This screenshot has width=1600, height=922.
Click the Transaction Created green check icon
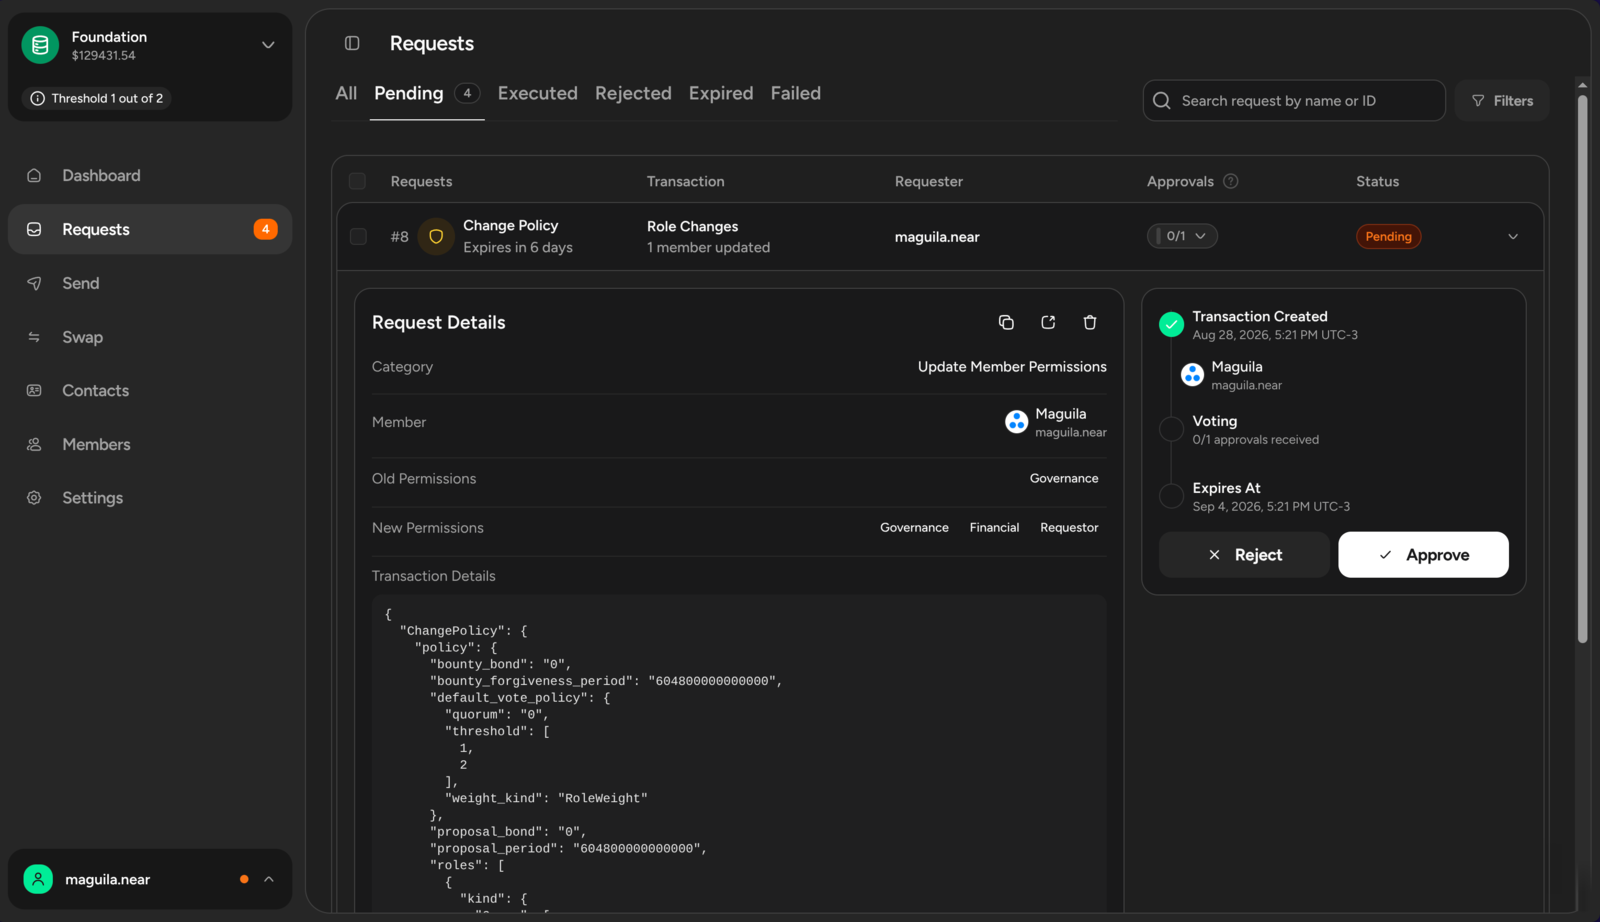[x=1171, y=324]
